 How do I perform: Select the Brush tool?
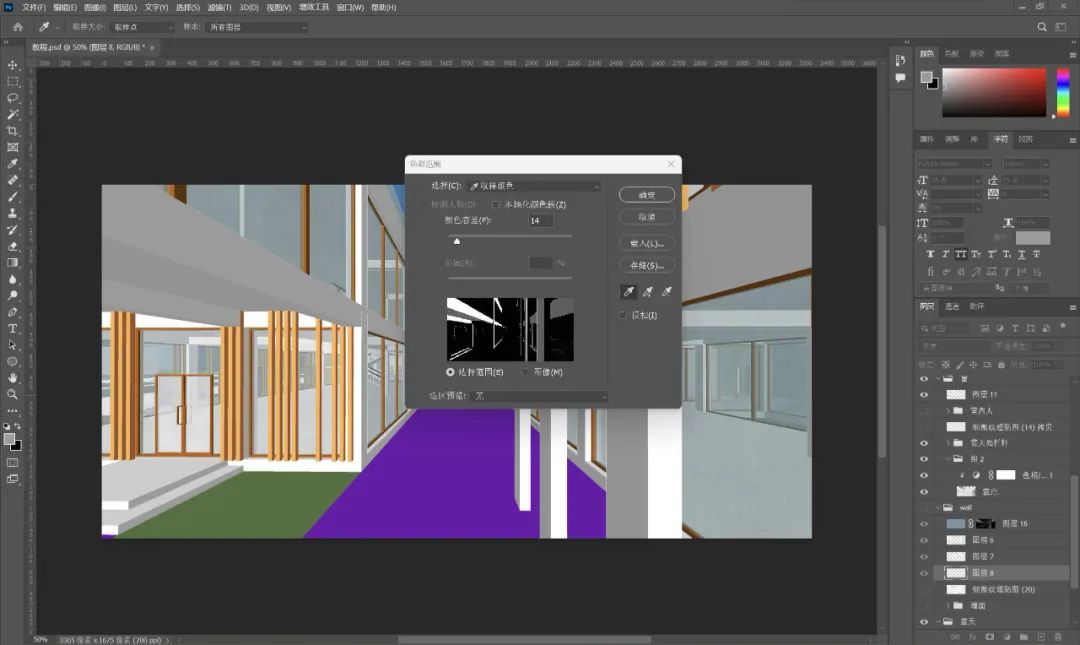tap(12, 197)
